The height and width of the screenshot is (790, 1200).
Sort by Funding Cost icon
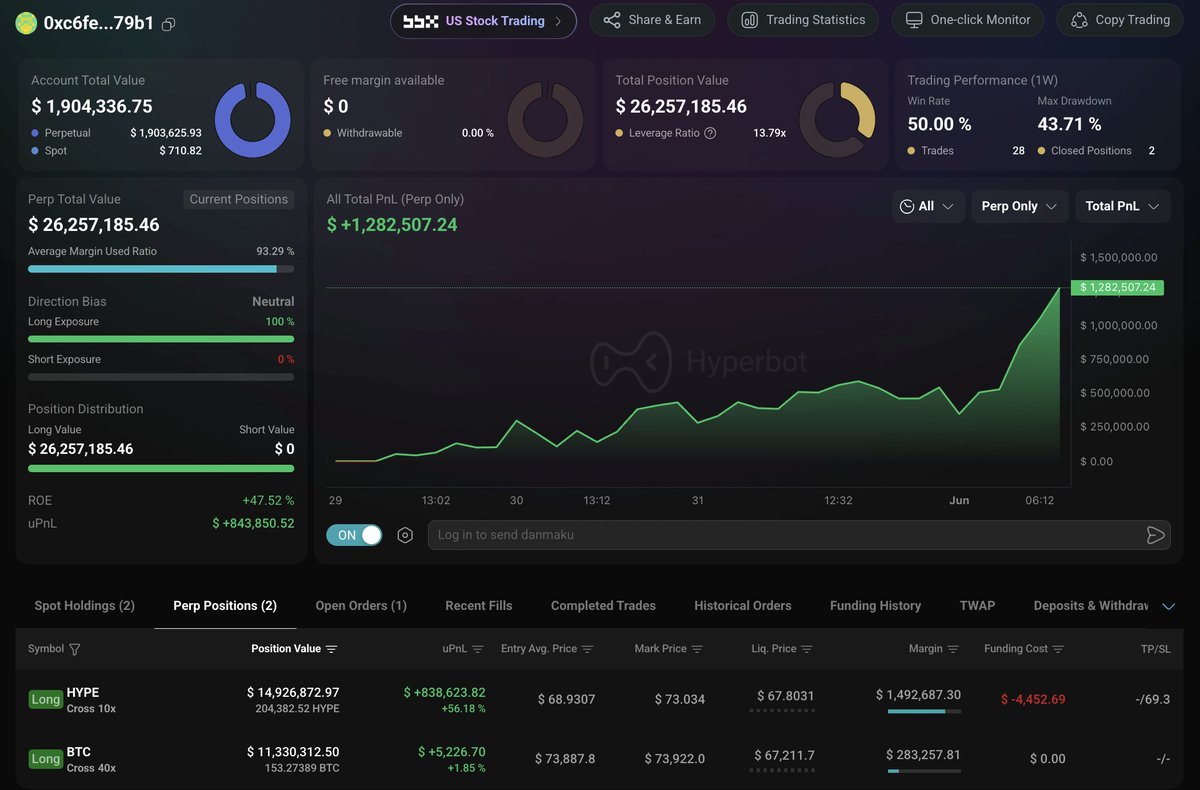click(x=1058, y=649)
